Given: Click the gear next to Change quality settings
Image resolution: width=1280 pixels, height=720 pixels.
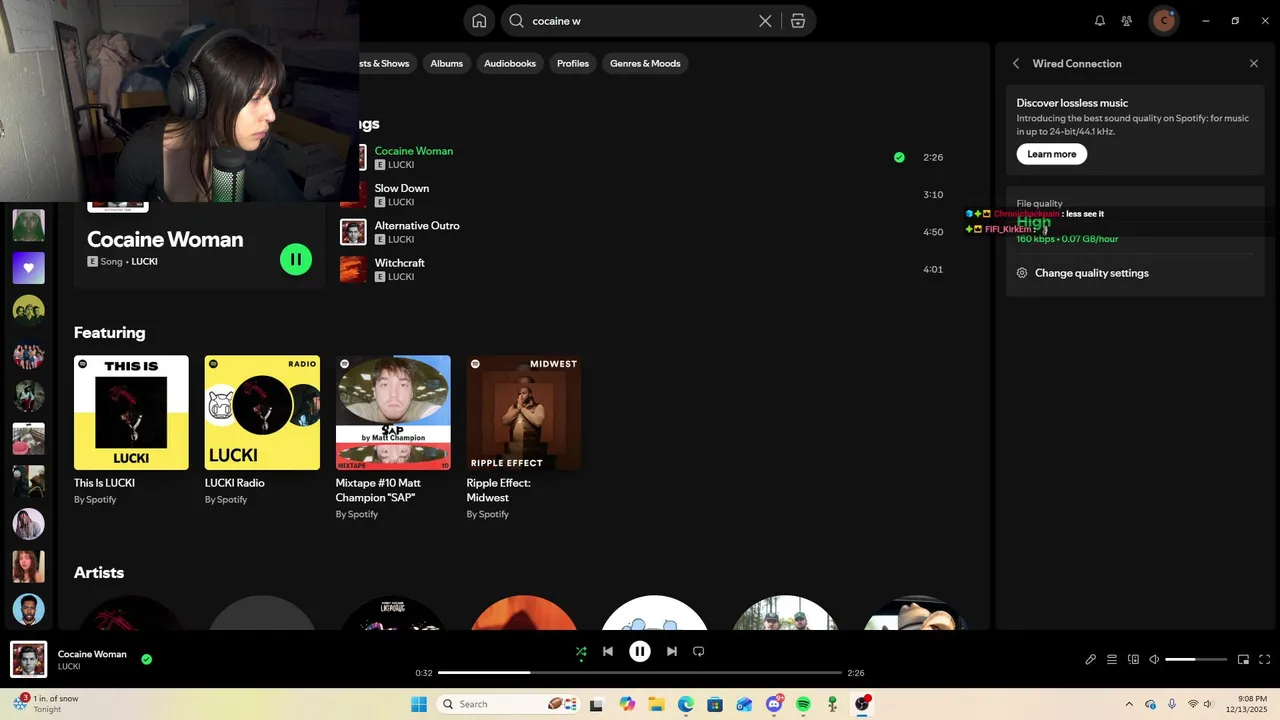Looking at the screenshot, I should point(1022,273).
